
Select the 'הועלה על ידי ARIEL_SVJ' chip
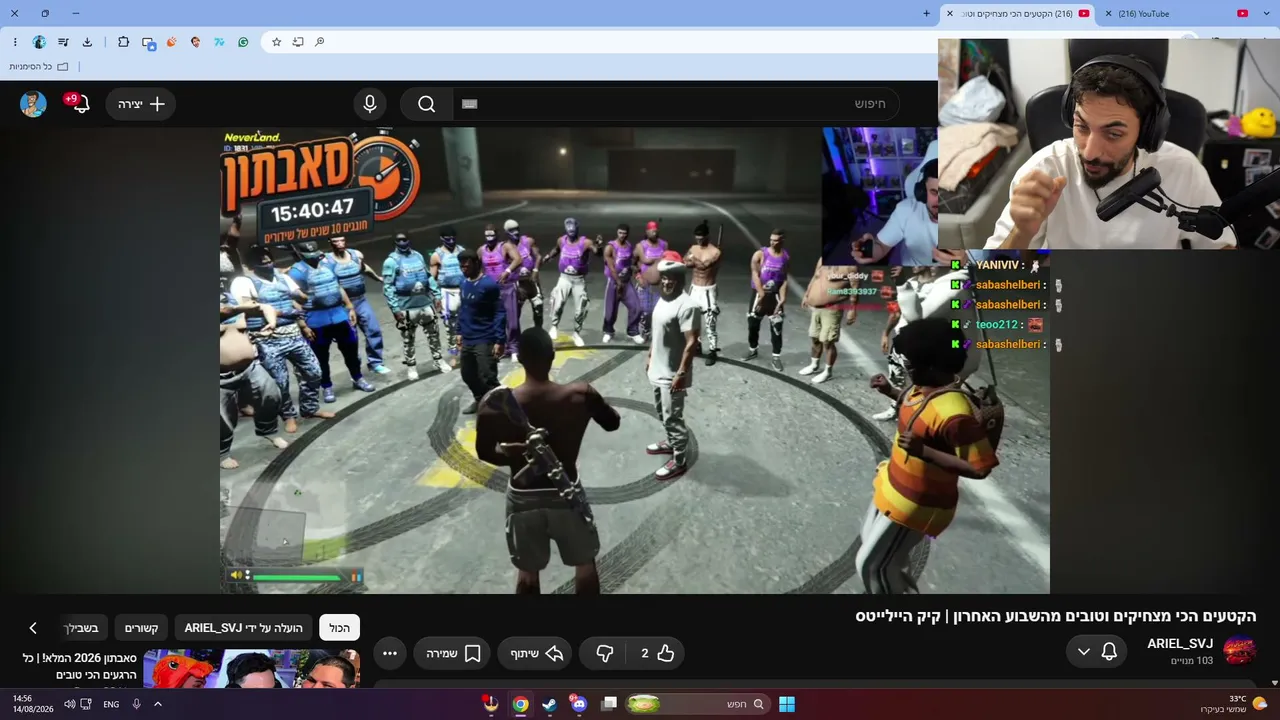coord(243,628)
